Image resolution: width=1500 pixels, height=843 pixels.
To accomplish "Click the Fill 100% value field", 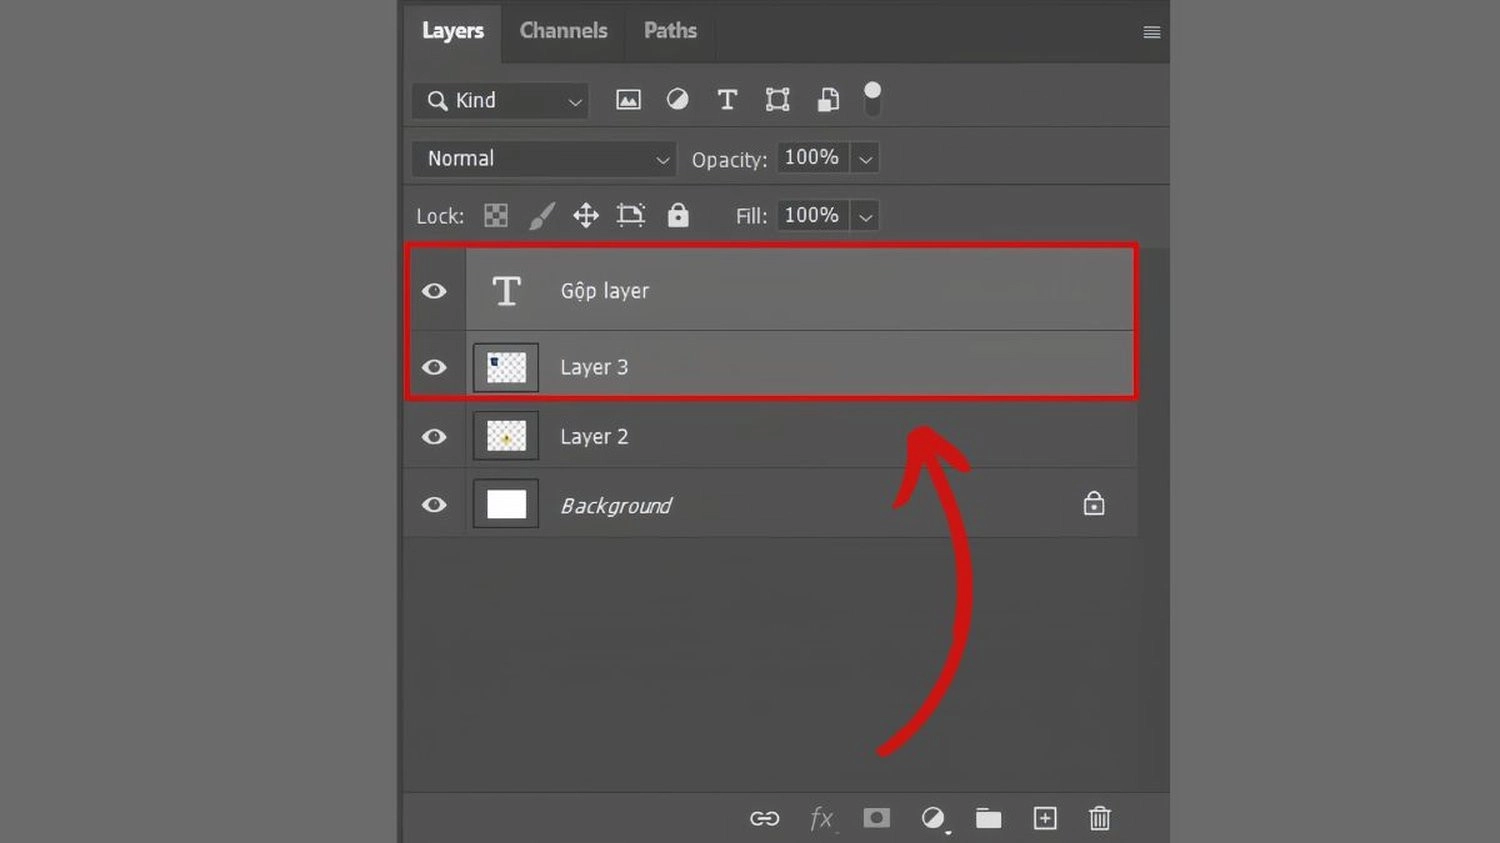I will [812, 215].
